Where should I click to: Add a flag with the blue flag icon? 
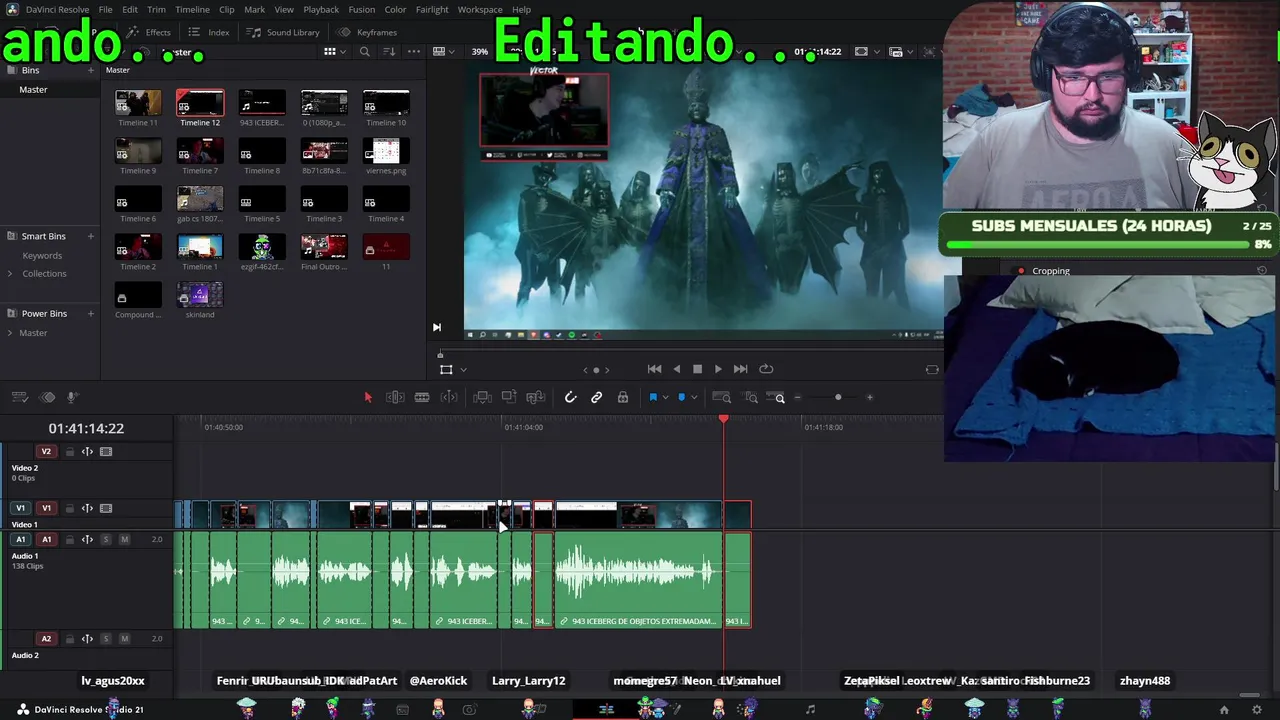coord(653,397)
